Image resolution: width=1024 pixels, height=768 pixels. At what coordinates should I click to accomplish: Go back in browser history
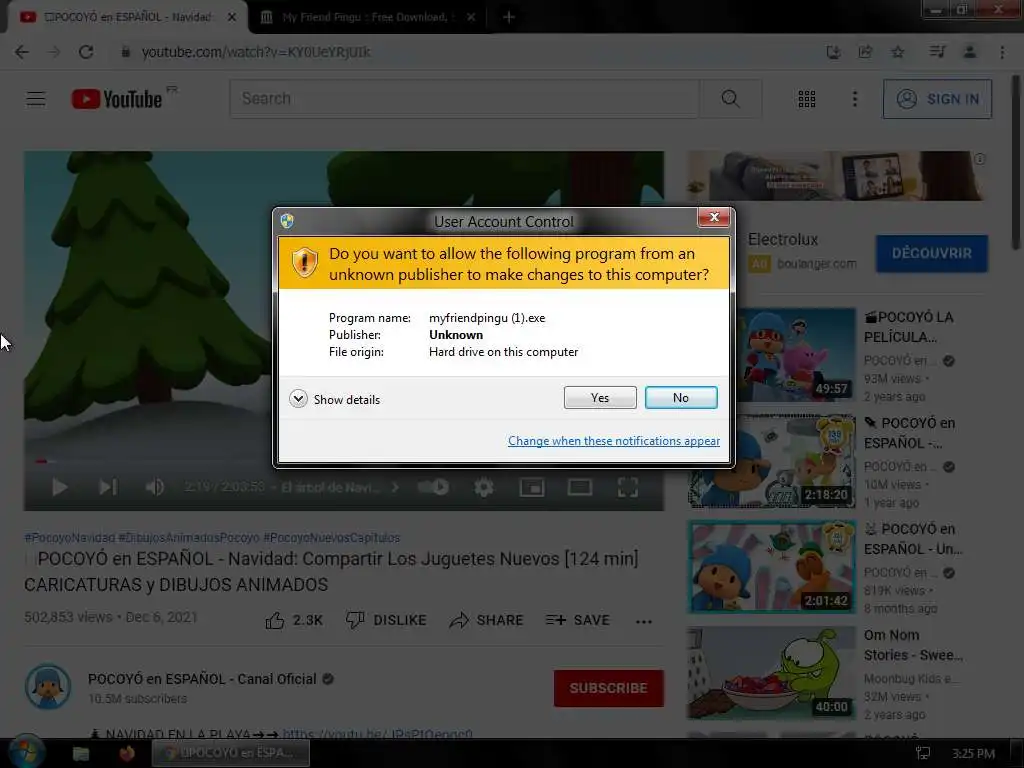pyautogui.click(x=22, y=52)
